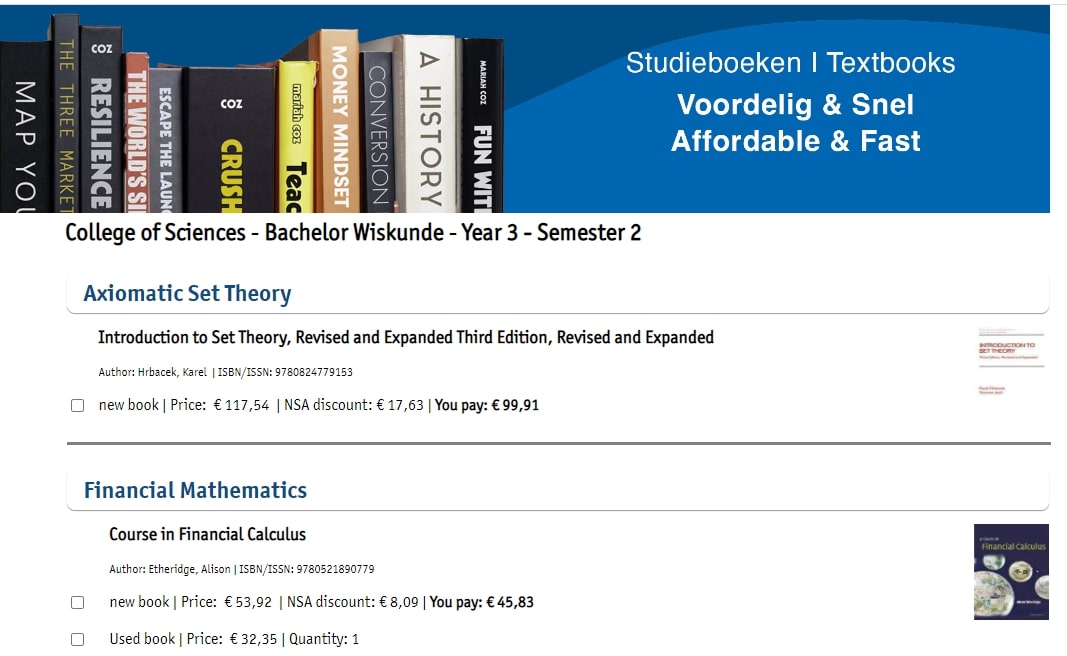Click the Money Mindset book spine in banner

[x=338, y=120]
